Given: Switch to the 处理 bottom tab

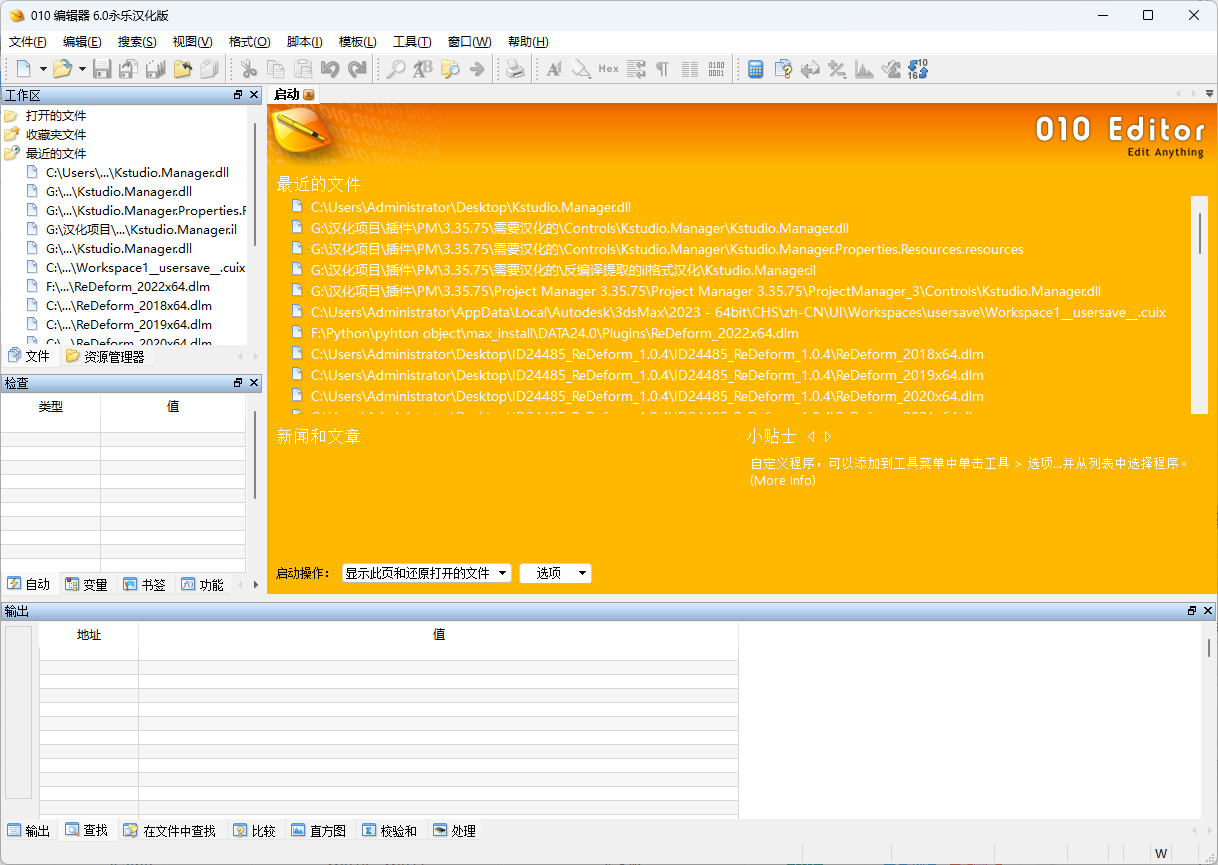Looking at the screenshot, I should pos(454,830).
